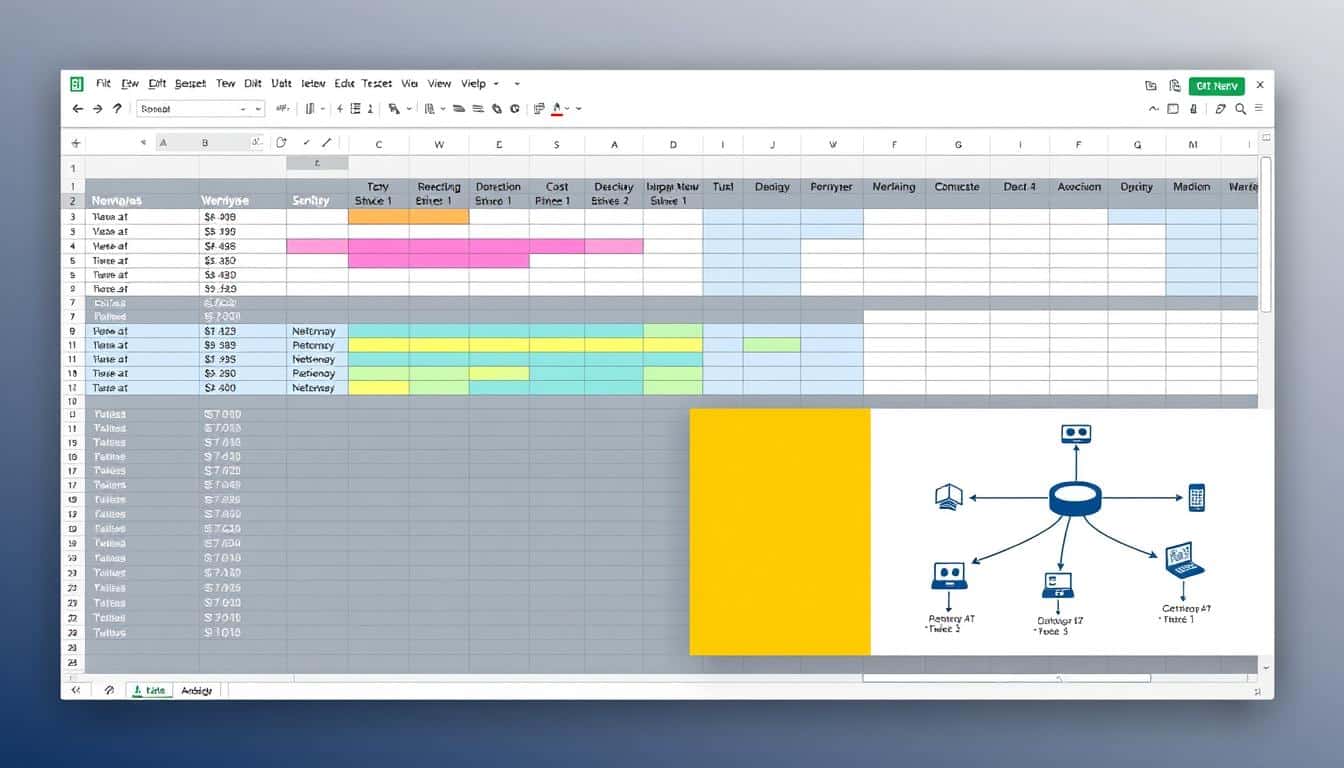The width and height of the screenshot is (1344, 768).
Task: Select column header D
Action: (673, 144)
